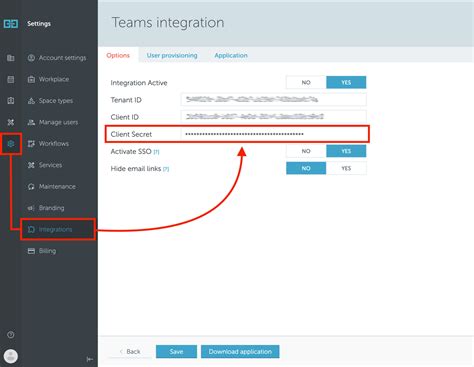Open the help question mark icon
Viewport: 474px width, 367px height.
(x=11, y=335)
